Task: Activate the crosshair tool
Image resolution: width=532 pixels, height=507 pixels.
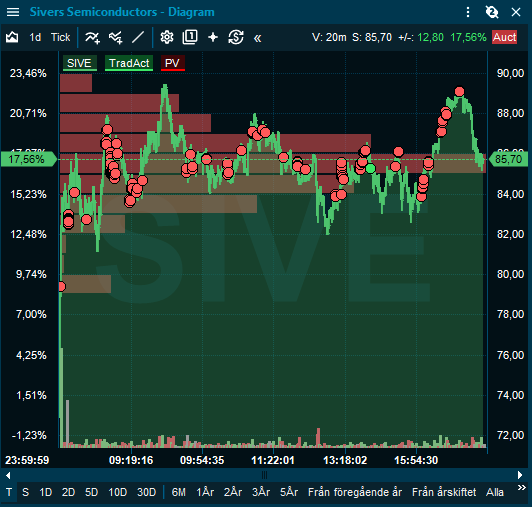Action: (213, 37)
